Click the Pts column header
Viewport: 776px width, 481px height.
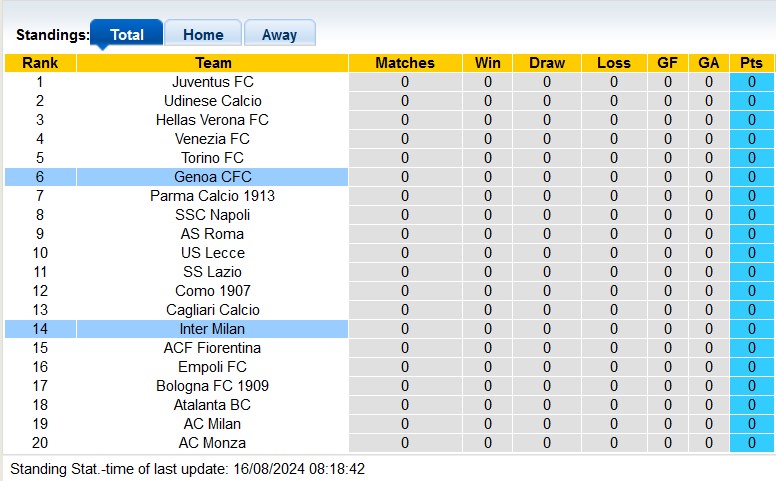tap(751, 63)
